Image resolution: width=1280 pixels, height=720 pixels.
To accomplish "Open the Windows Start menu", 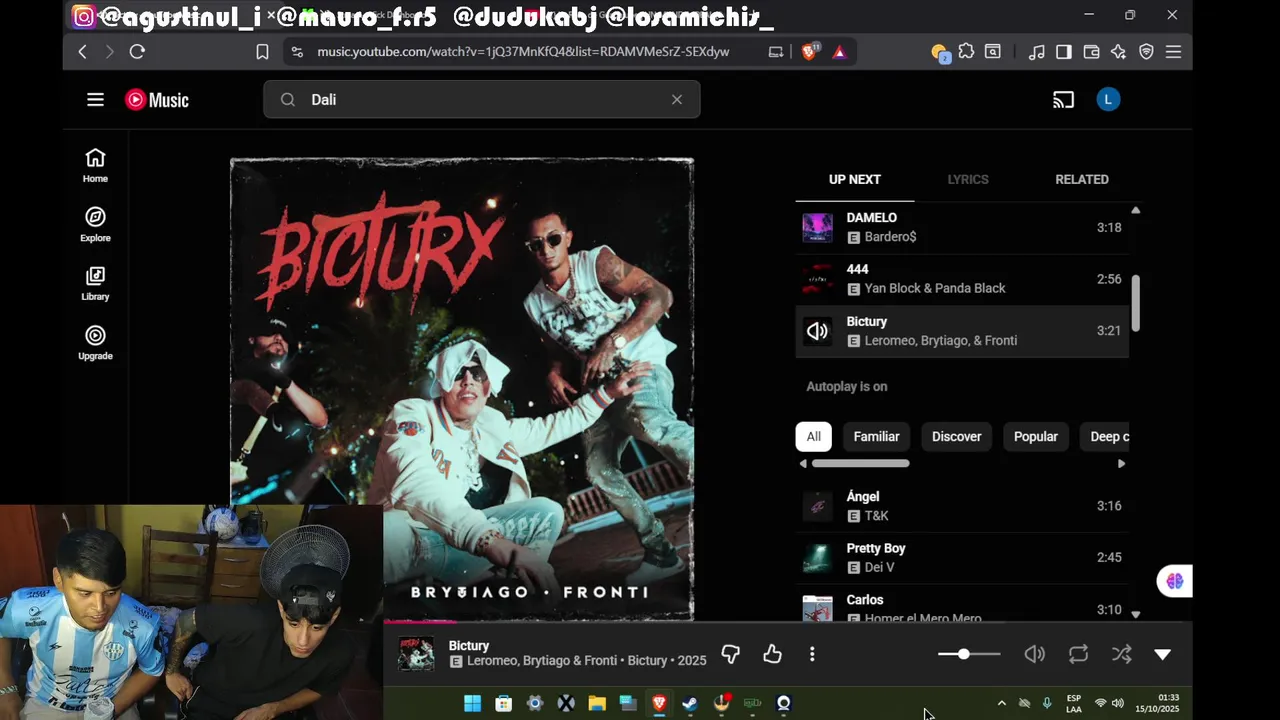I will tap(472, 703).
